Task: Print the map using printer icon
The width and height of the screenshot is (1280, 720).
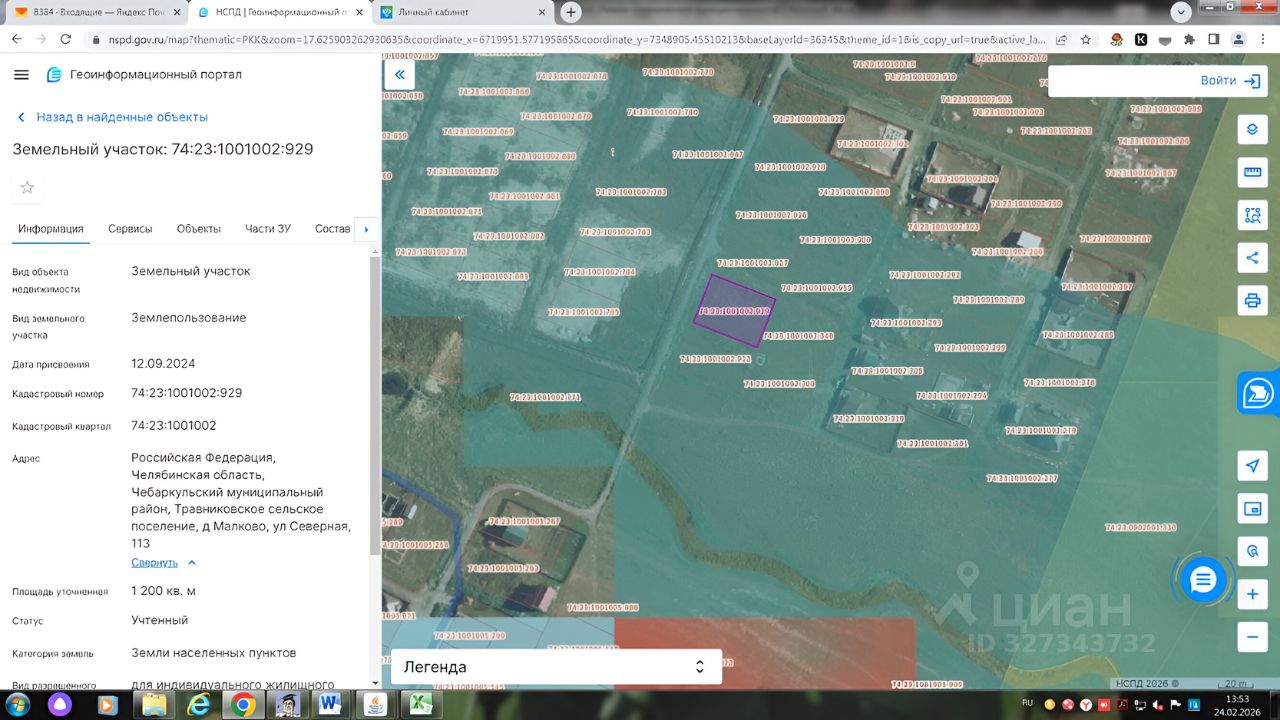Action: point(1251,300)
